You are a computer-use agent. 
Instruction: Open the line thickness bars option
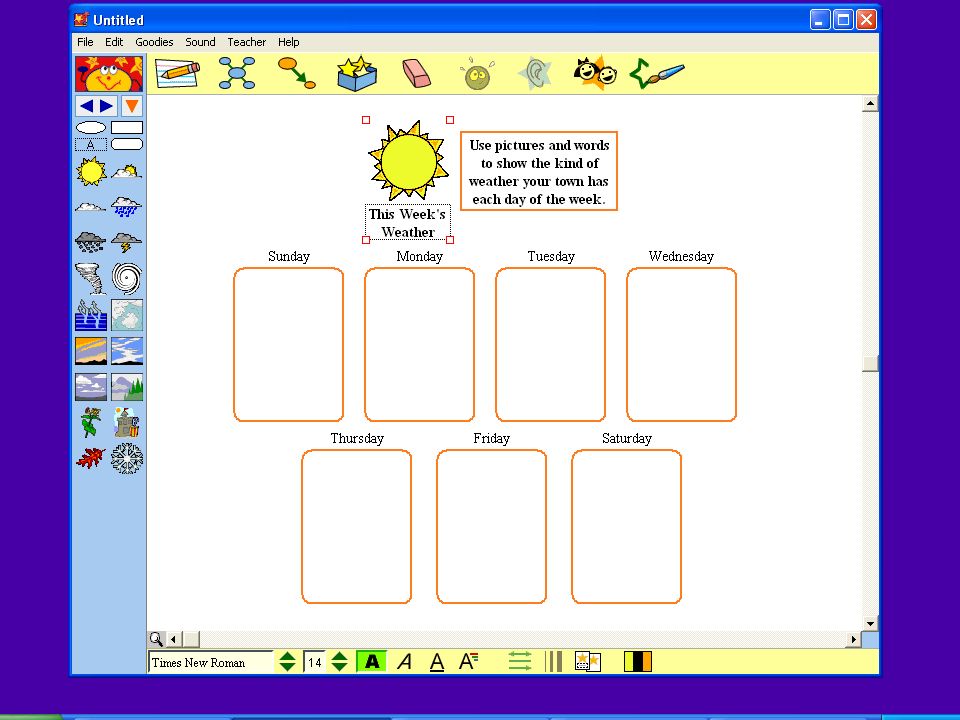coord(553,661)
